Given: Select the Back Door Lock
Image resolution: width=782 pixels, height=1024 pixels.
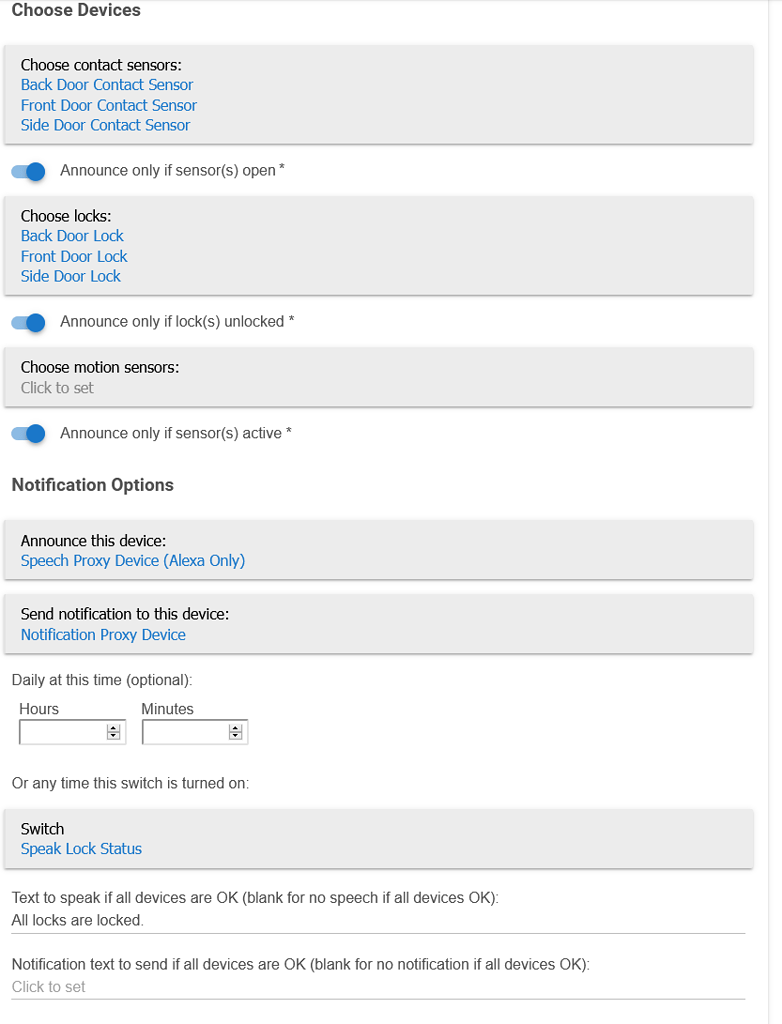Looking at the screenshot, I should [x=72, y=236].
